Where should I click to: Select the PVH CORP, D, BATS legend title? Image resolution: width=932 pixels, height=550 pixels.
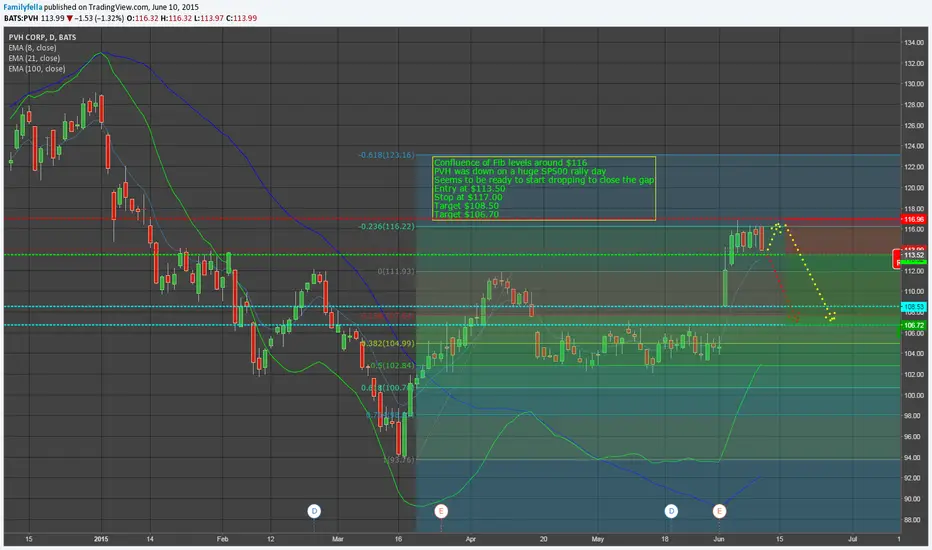42,37
